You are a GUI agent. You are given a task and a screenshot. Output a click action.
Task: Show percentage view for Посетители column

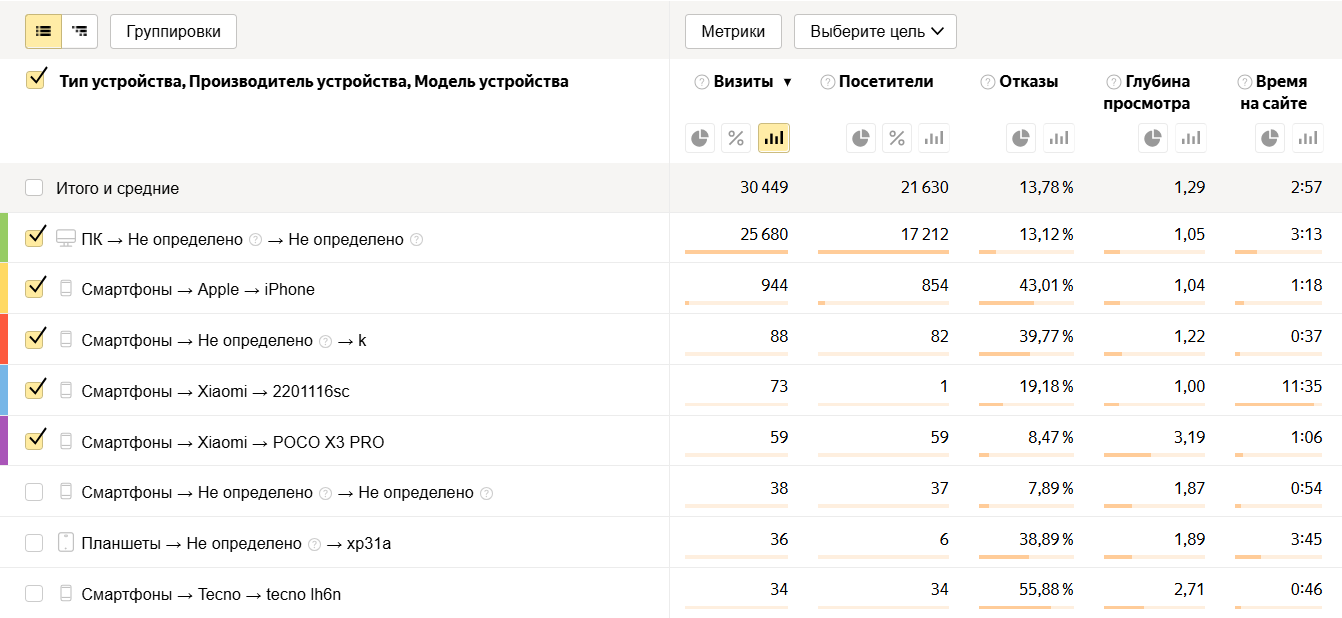point(897,138)
